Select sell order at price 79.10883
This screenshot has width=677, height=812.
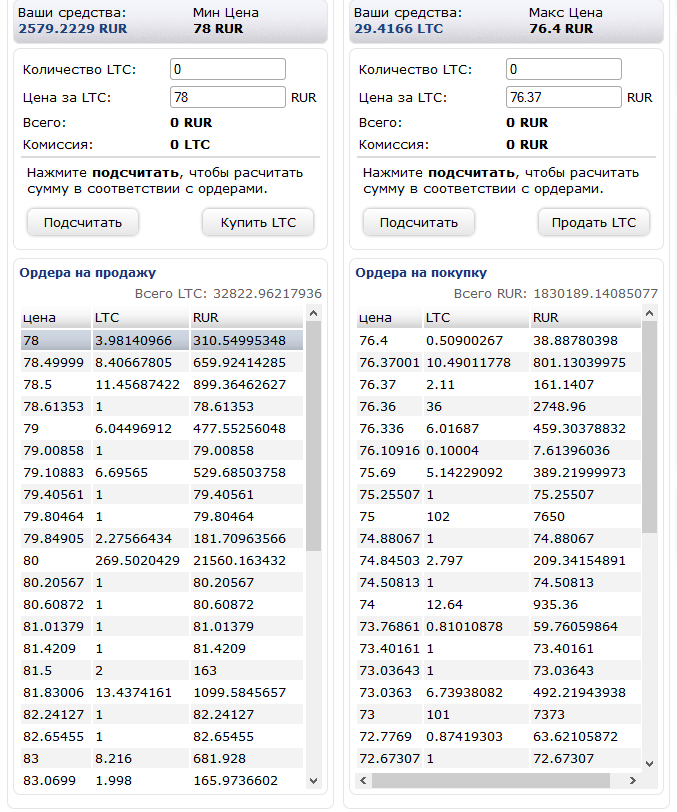(x=162, y=472)
